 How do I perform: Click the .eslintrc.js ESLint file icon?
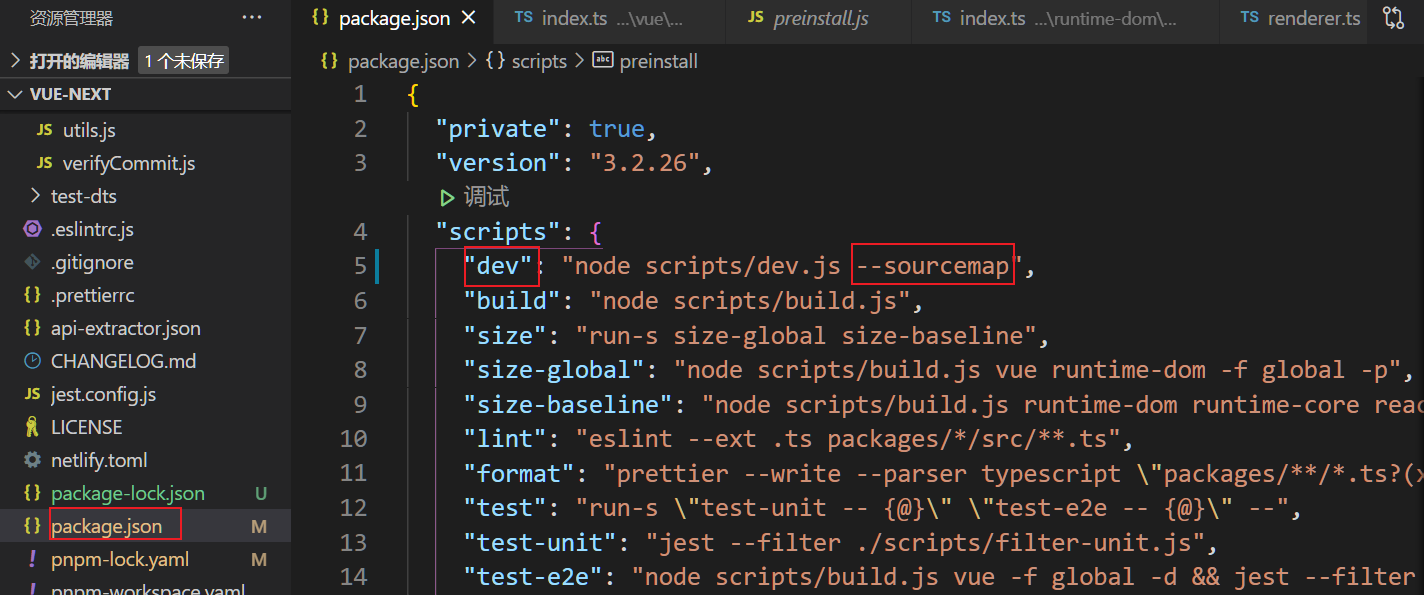[32, 229]
